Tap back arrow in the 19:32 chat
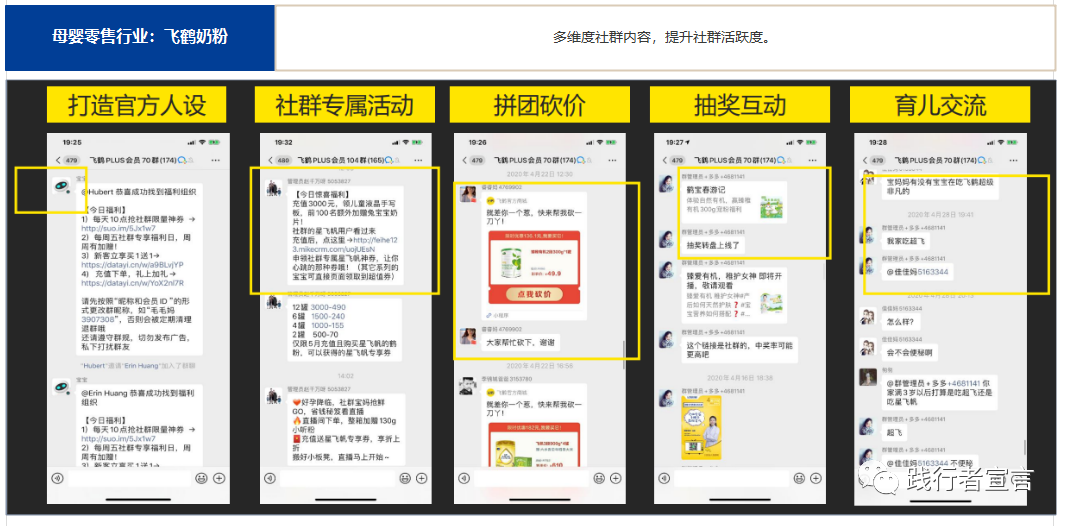 pyautogui.click(x=268, y=160)
